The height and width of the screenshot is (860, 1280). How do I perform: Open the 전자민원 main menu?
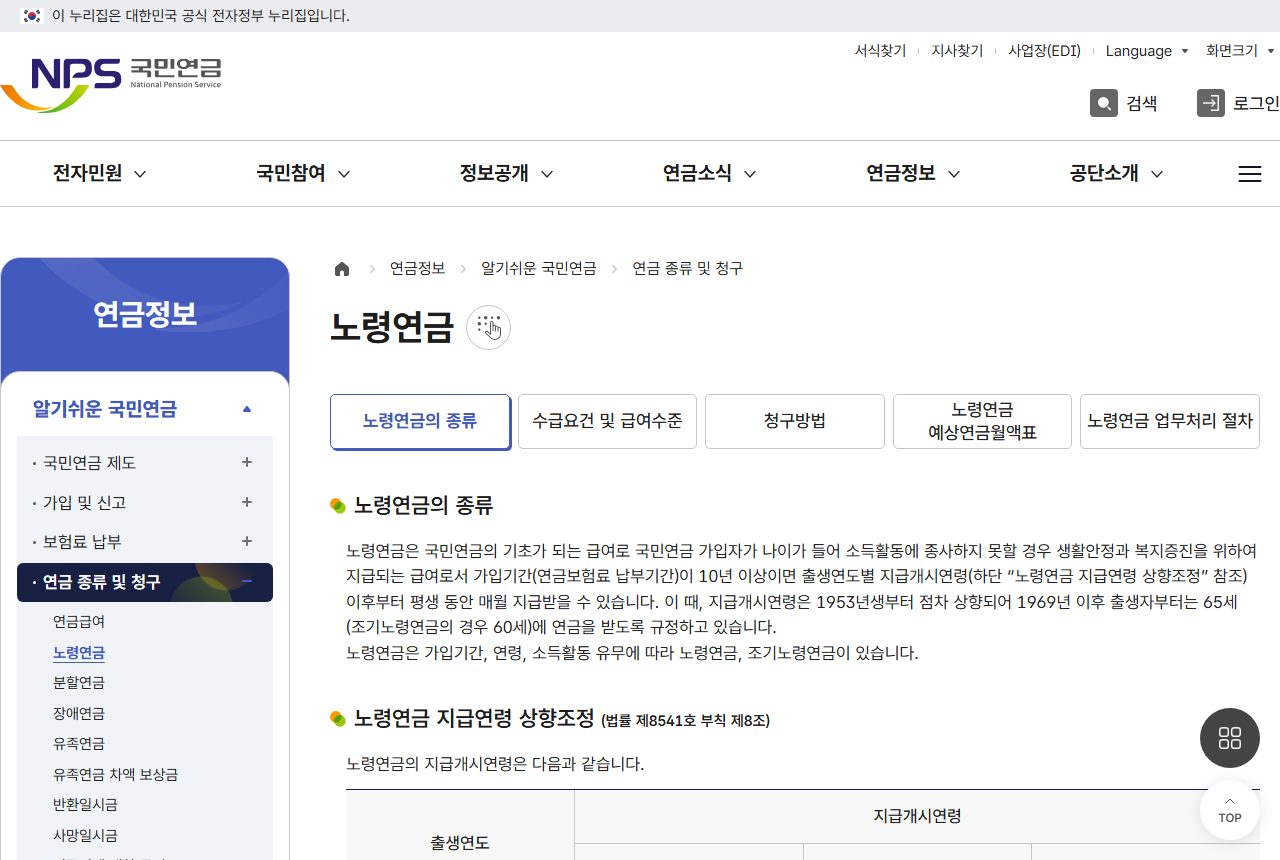(x=99, y=173)
